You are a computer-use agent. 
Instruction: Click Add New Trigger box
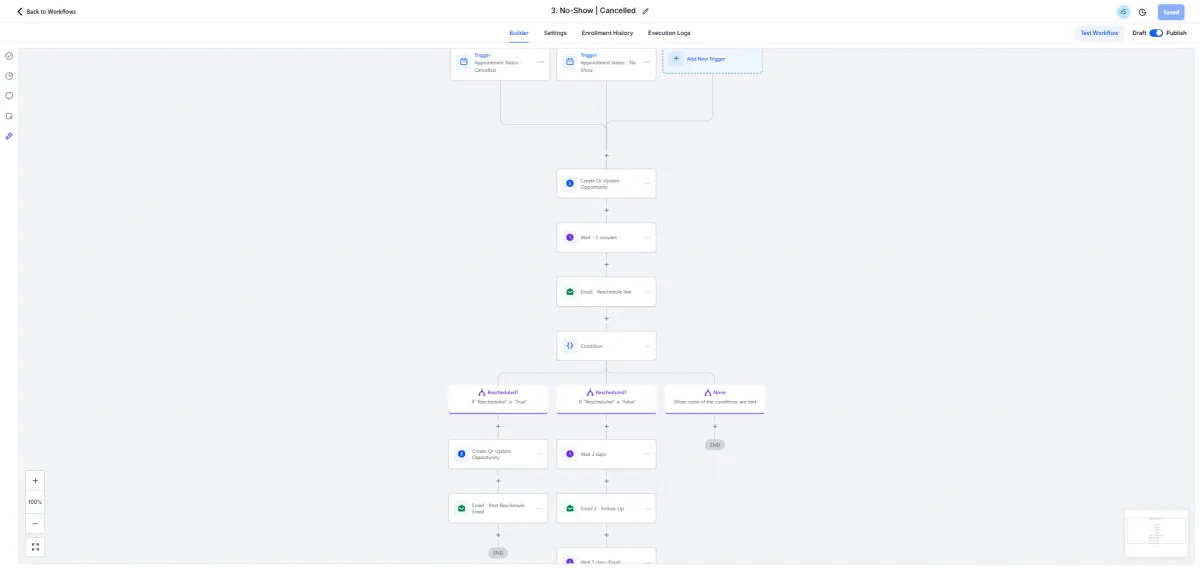712,59
